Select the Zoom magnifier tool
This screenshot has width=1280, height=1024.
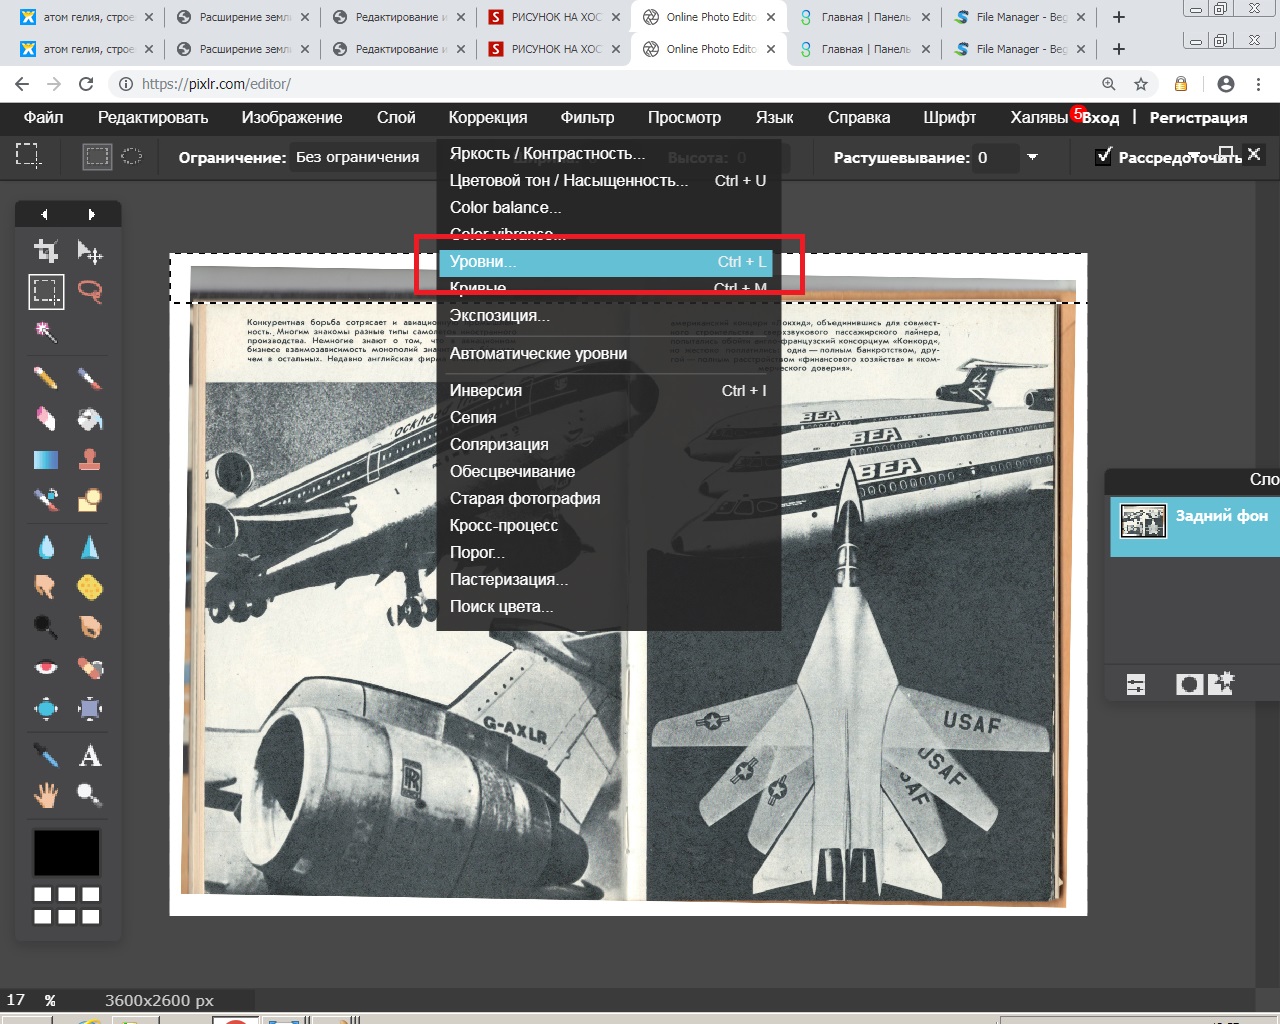90,795
